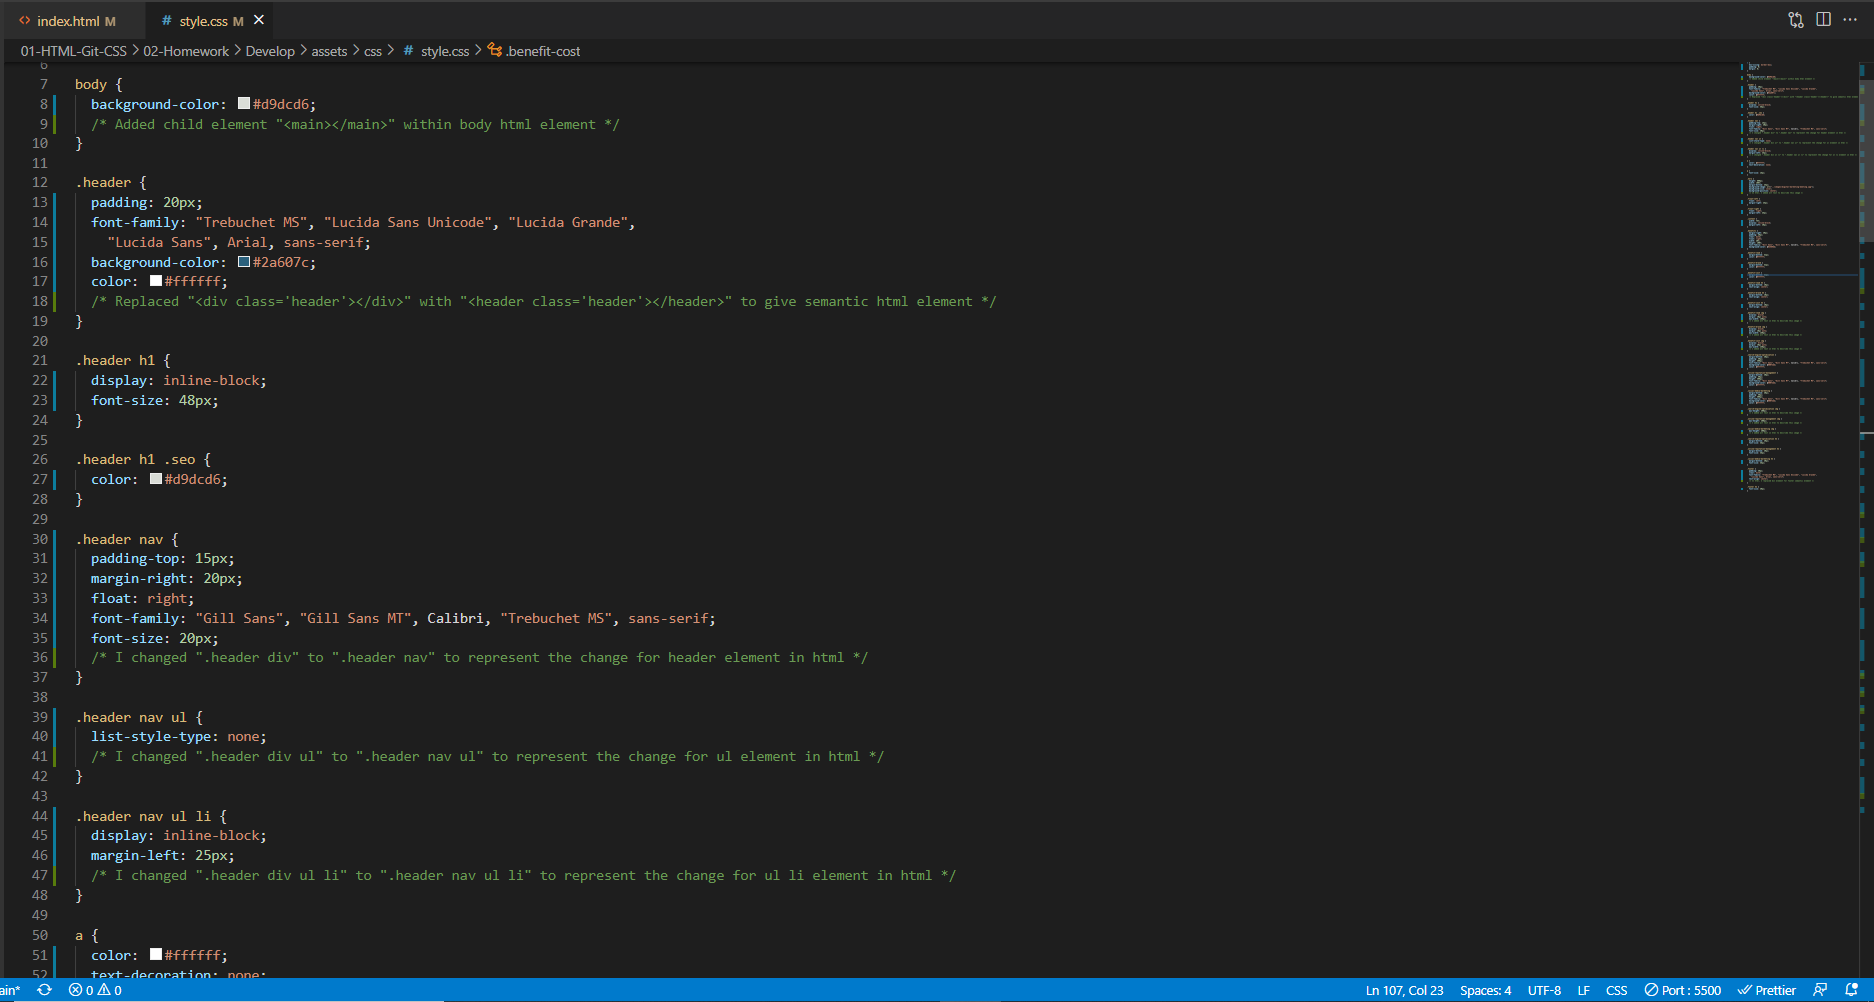Open the Develop folder breadcrumb dropdown
Viewport: 1874px width, 1002px height.
pyautogui.click(x=269, y=51)
